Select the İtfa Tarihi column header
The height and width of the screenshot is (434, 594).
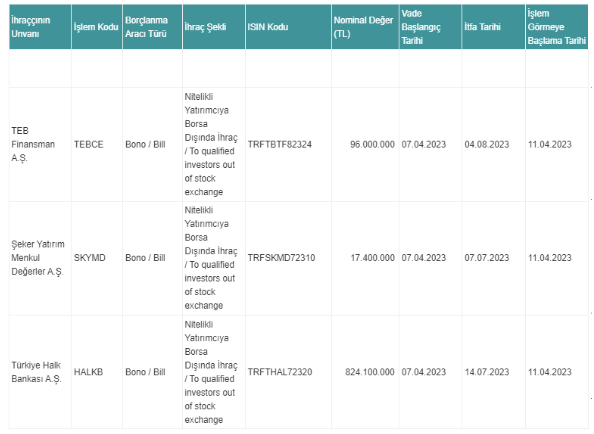coord(494,27)
